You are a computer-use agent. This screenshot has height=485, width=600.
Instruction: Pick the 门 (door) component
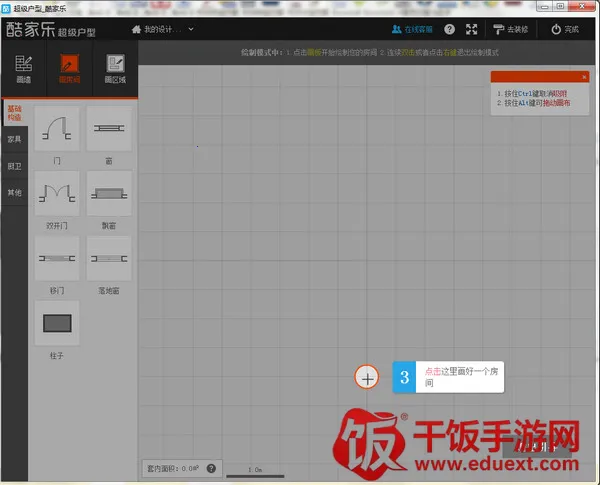pyautogui.click(x=57, y=128)
